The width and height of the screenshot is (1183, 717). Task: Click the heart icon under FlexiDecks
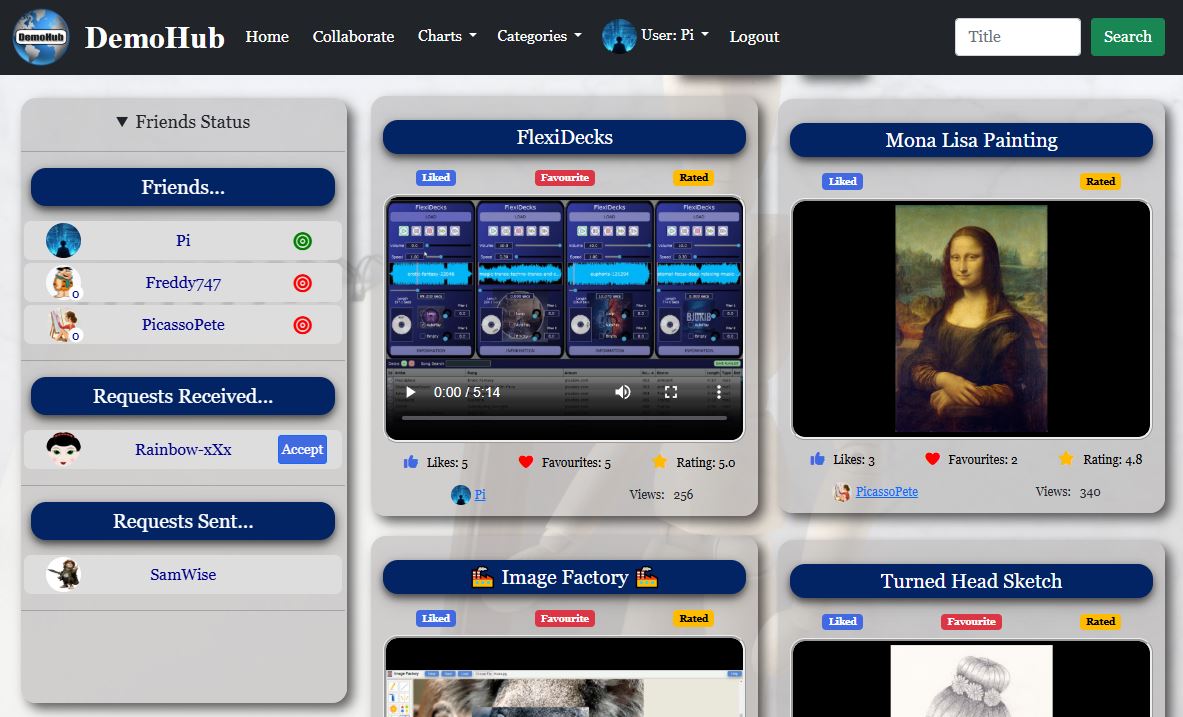tap(526, 462)
